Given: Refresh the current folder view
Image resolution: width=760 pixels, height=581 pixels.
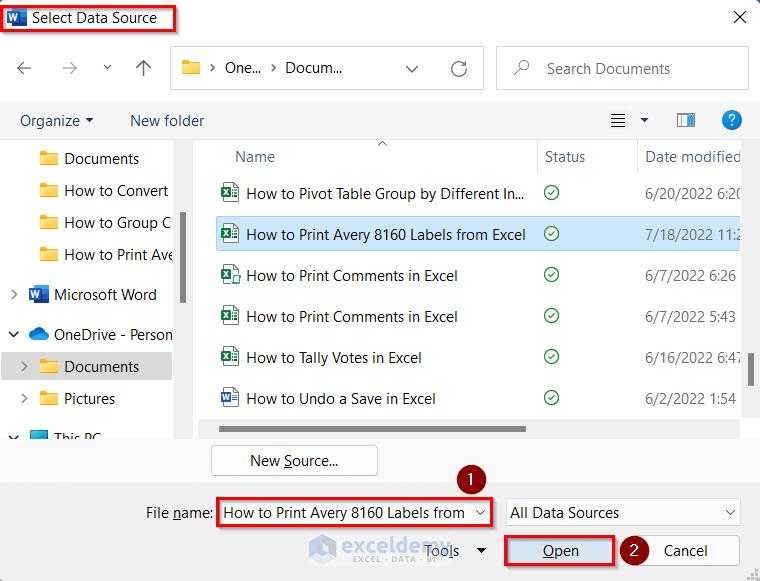Looking at the screenshot, I should click(459, 68).
